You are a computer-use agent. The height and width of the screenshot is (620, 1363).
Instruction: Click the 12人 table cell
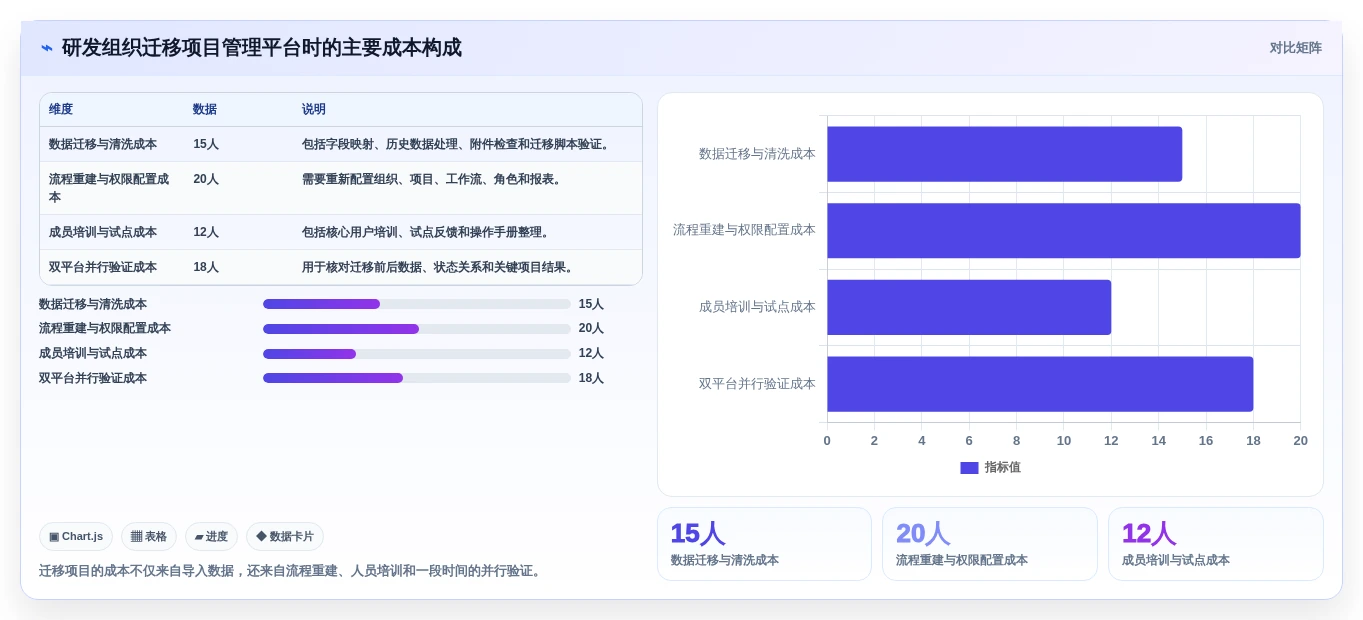click(206, 232)
